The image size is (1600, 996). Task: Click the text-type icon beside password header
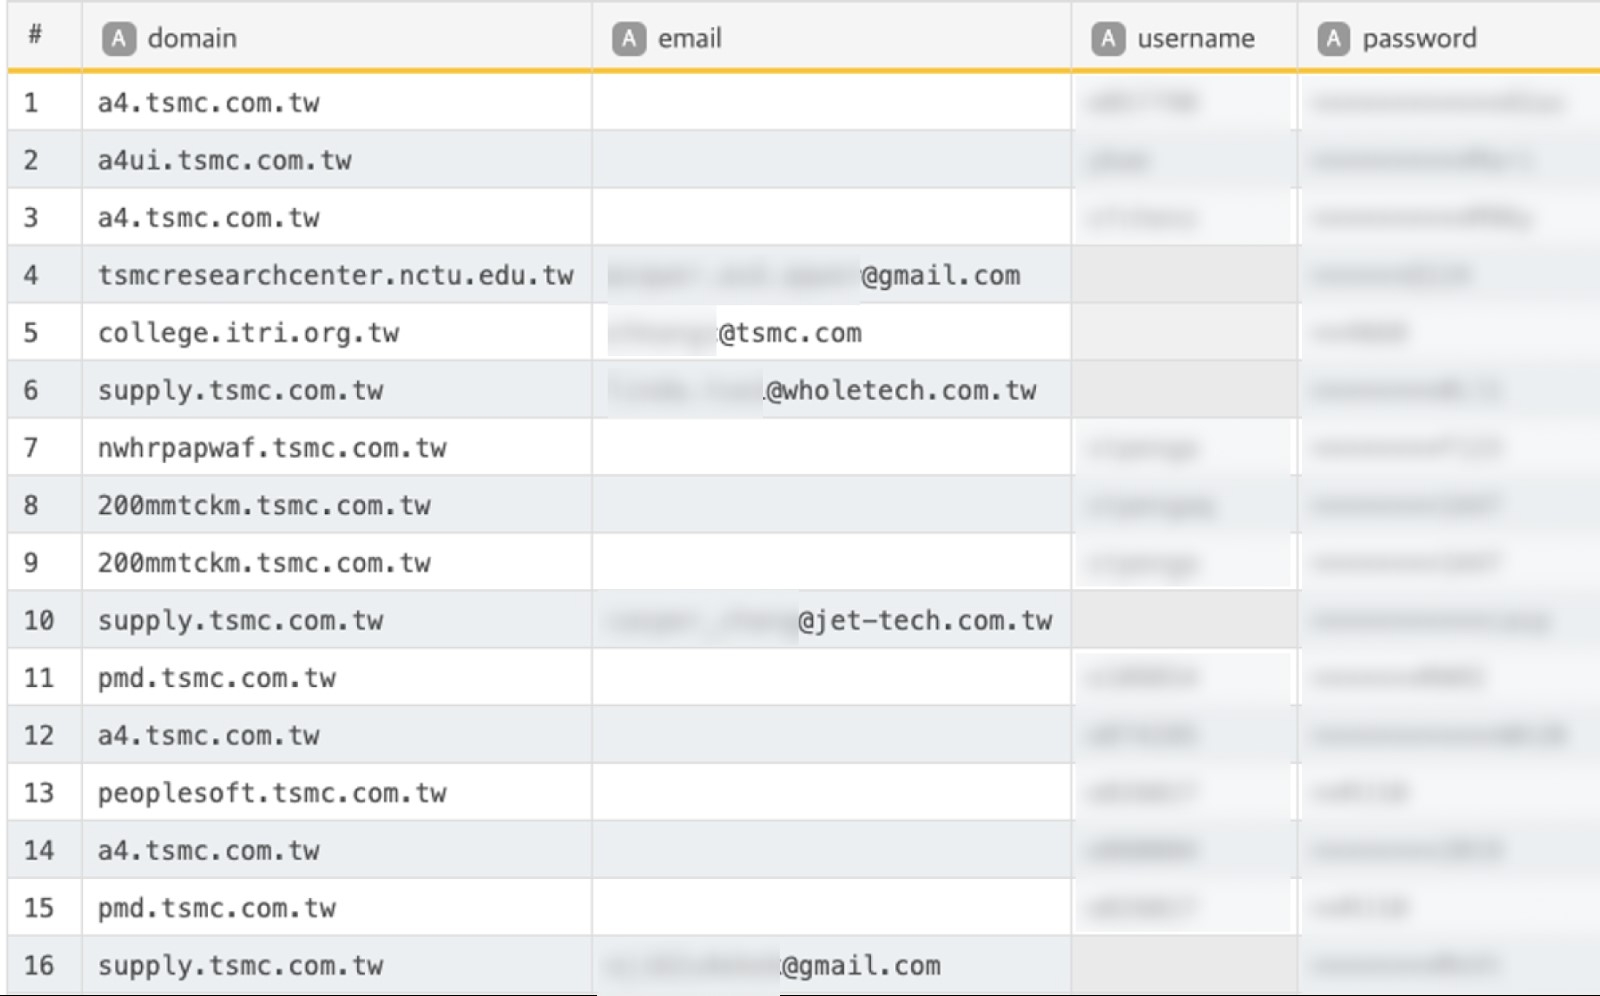(x=1332, y=39)
